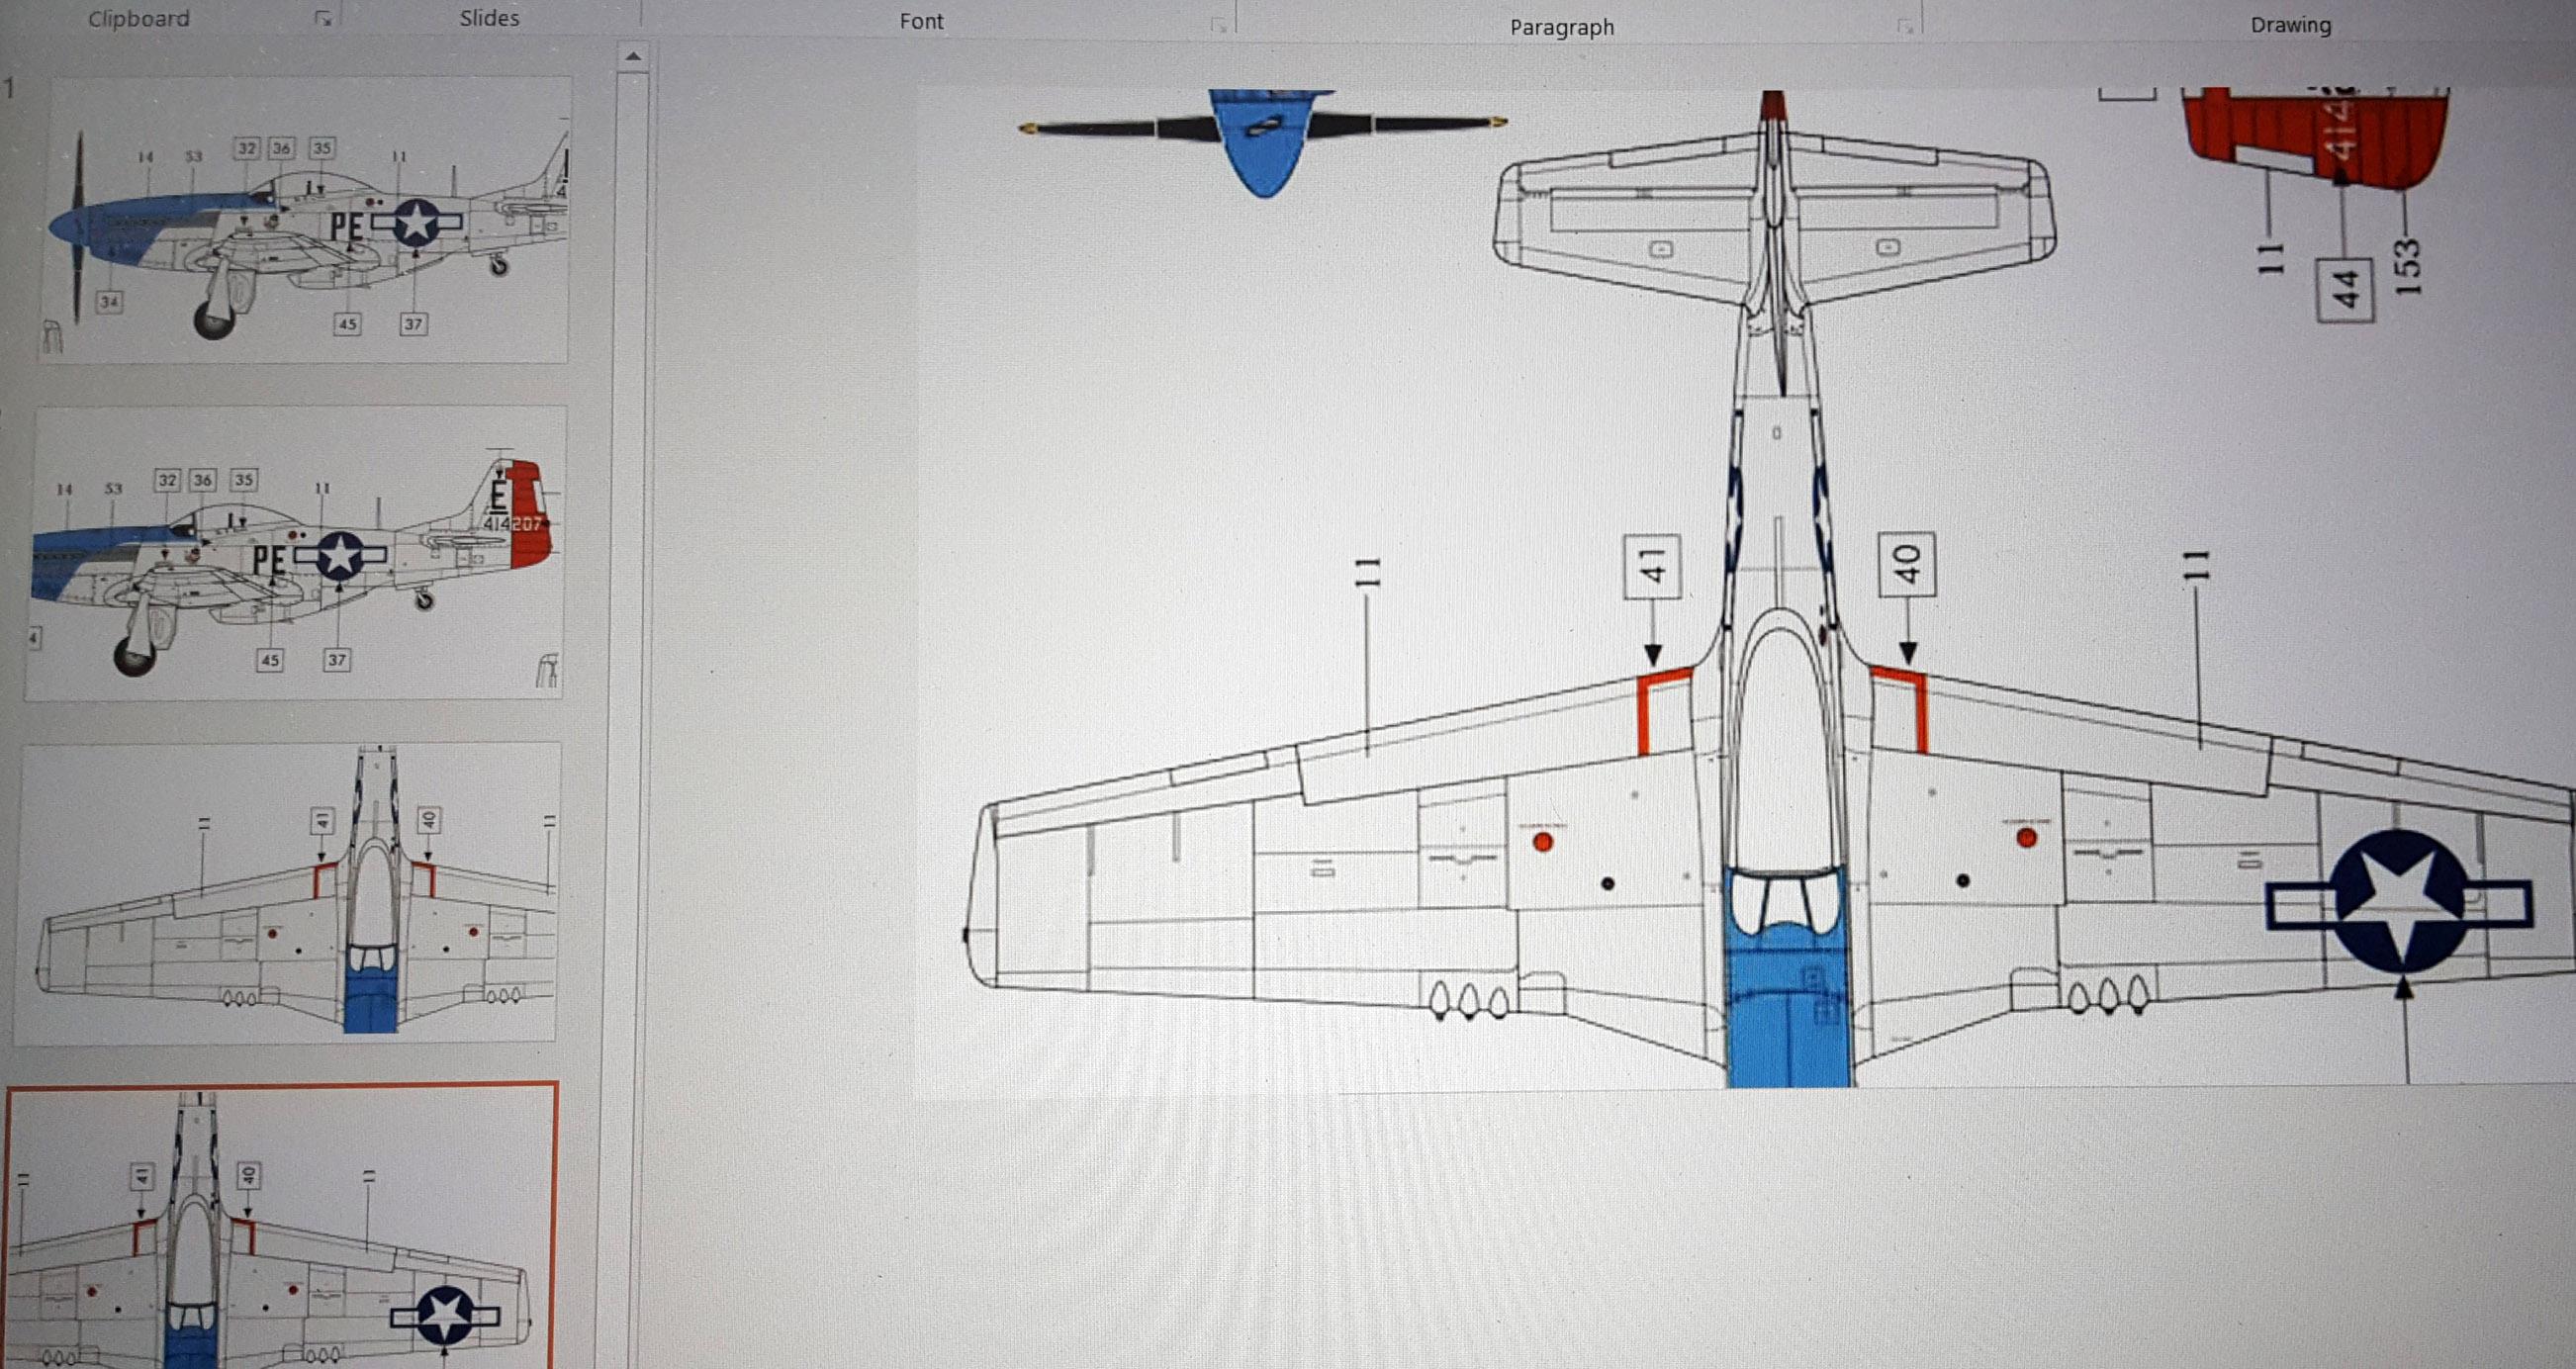
Task: Click the Clipboard group label
Action: pos(138,18)
